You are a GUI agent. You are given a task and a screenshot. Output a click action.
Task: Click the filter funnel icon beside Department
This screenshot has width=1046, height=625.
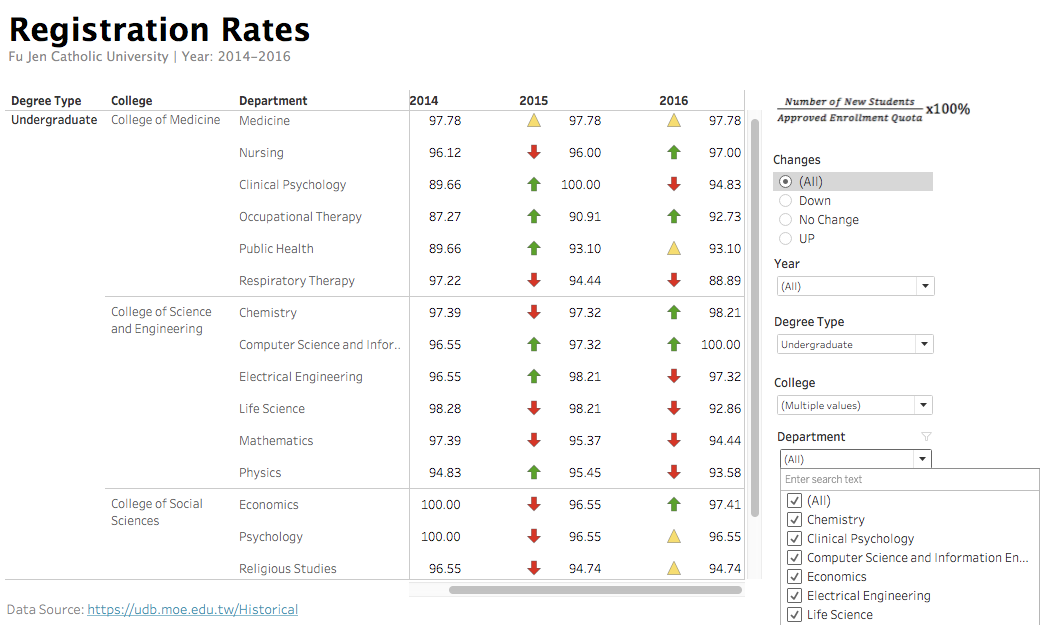pos(925,437)
